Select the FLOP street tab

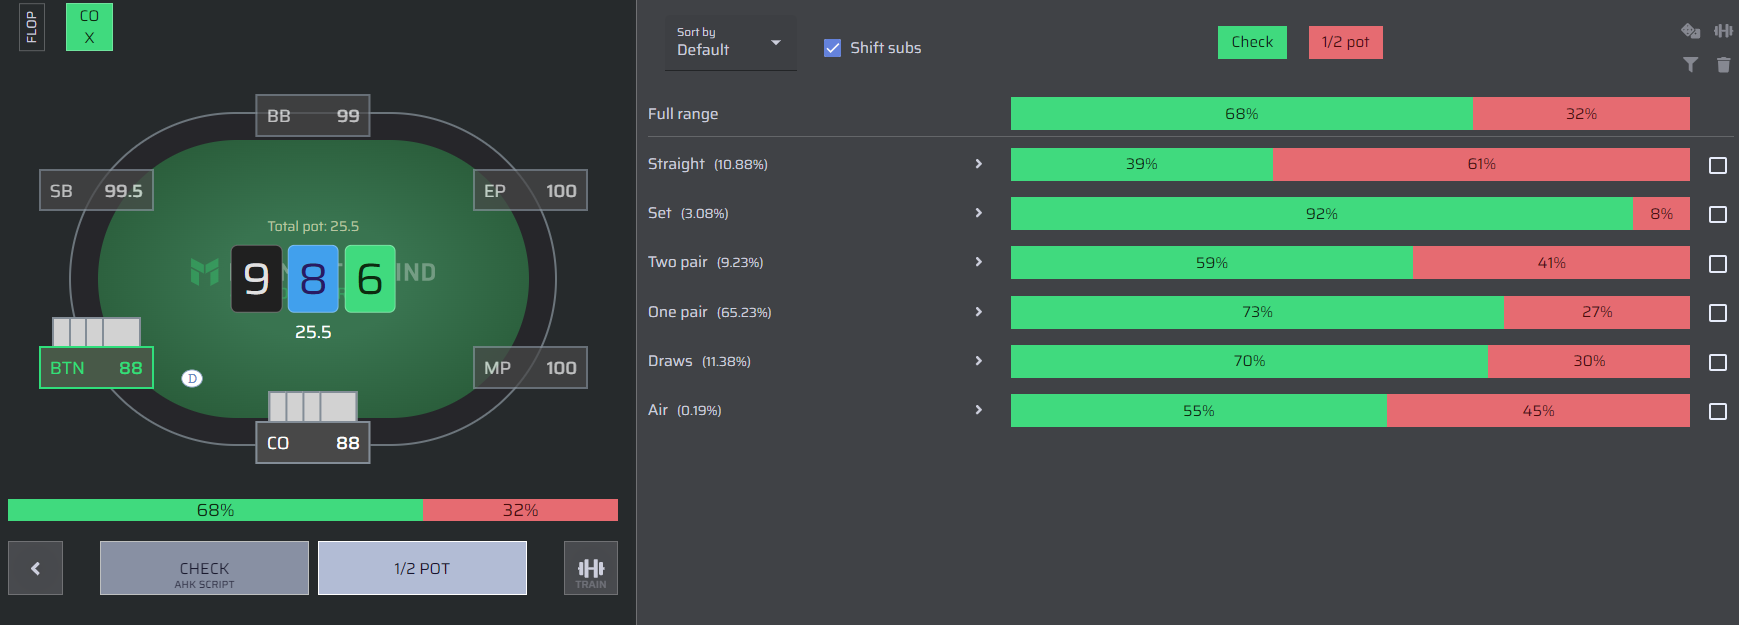click(x=32, y=27)
